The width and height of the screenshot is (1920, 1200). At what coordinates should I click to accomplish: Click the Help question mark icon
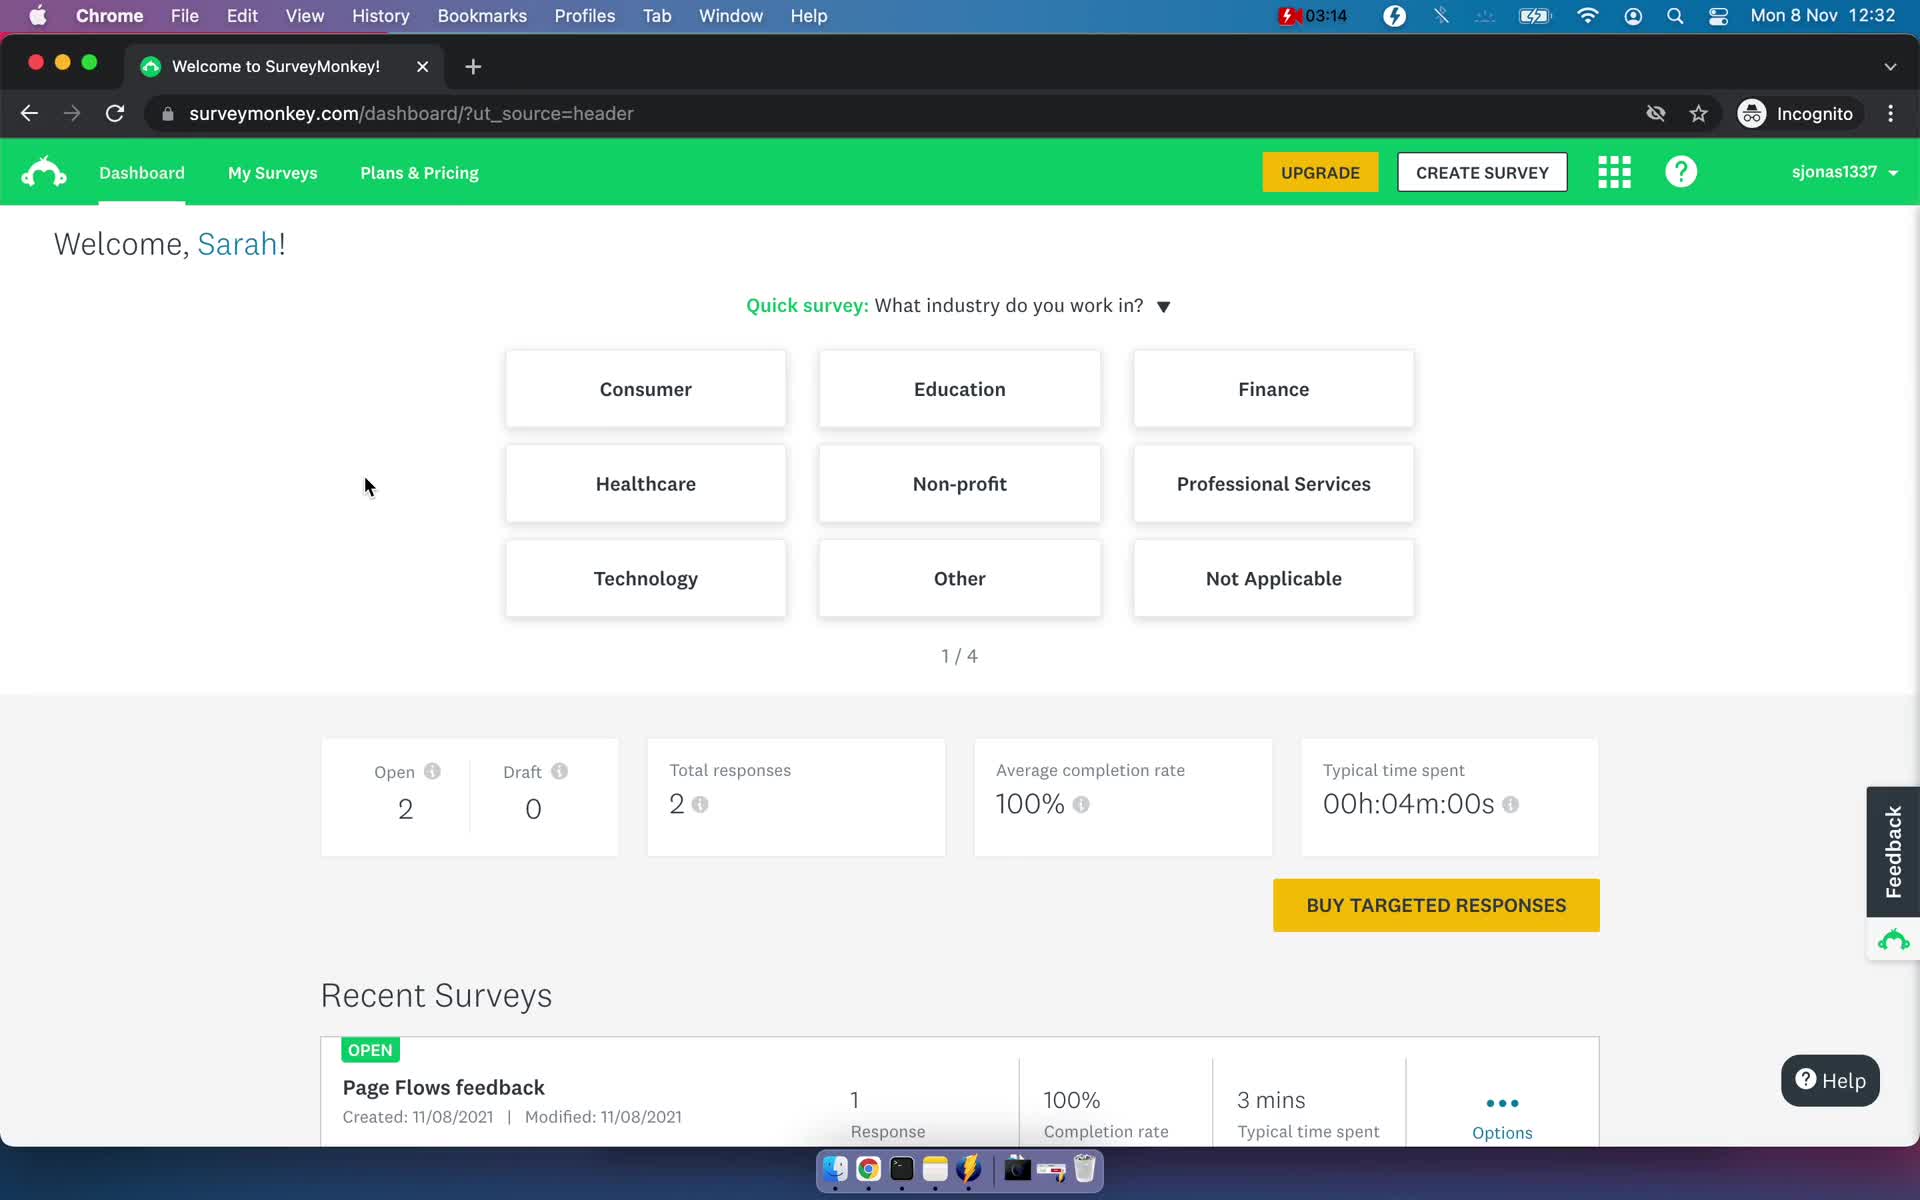[1682, 171]
